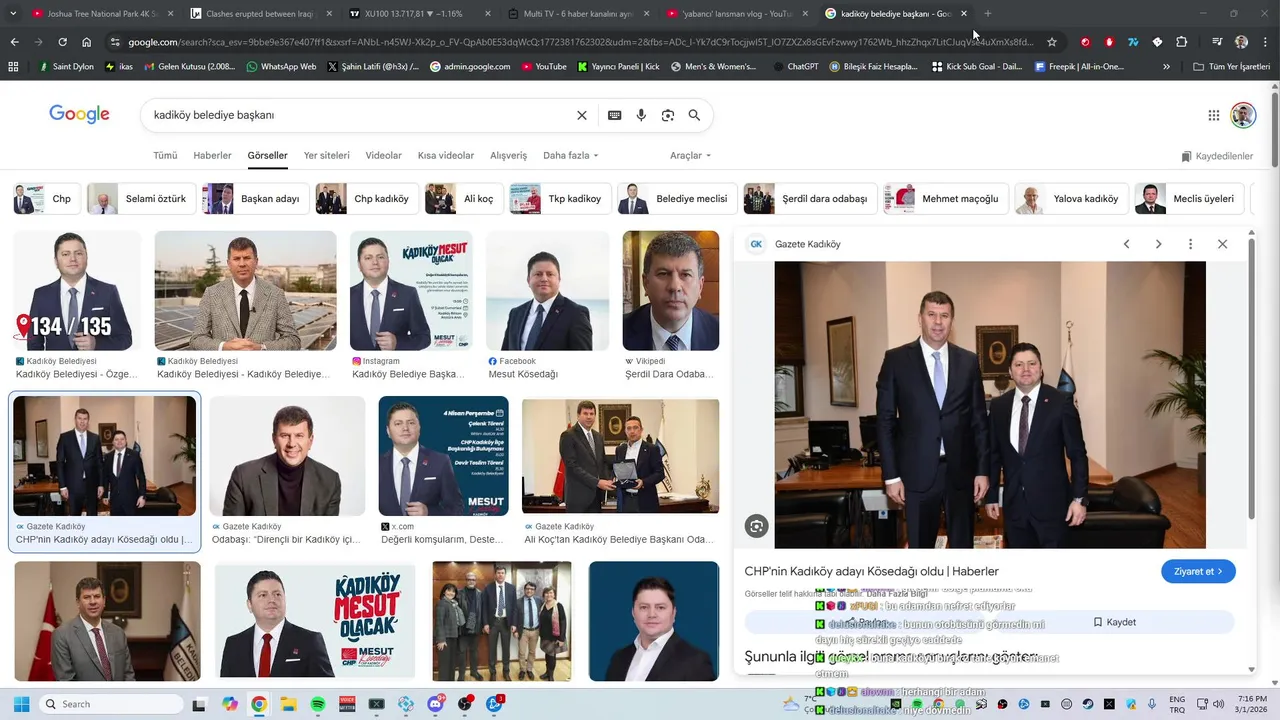The width and height of the screenshot is (1280, 720).
Task: Open Discord from the taskbar
Action: [436, 704]
